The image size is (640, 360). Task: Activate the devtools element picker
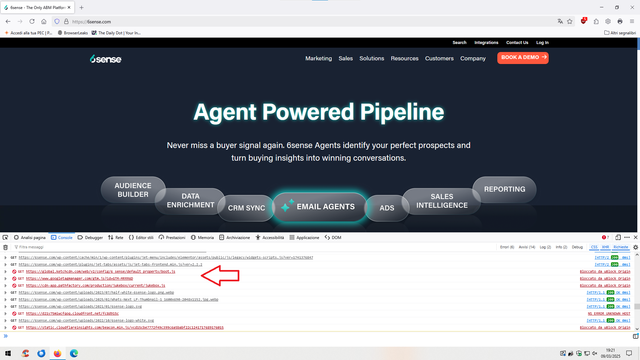point(5,237)
